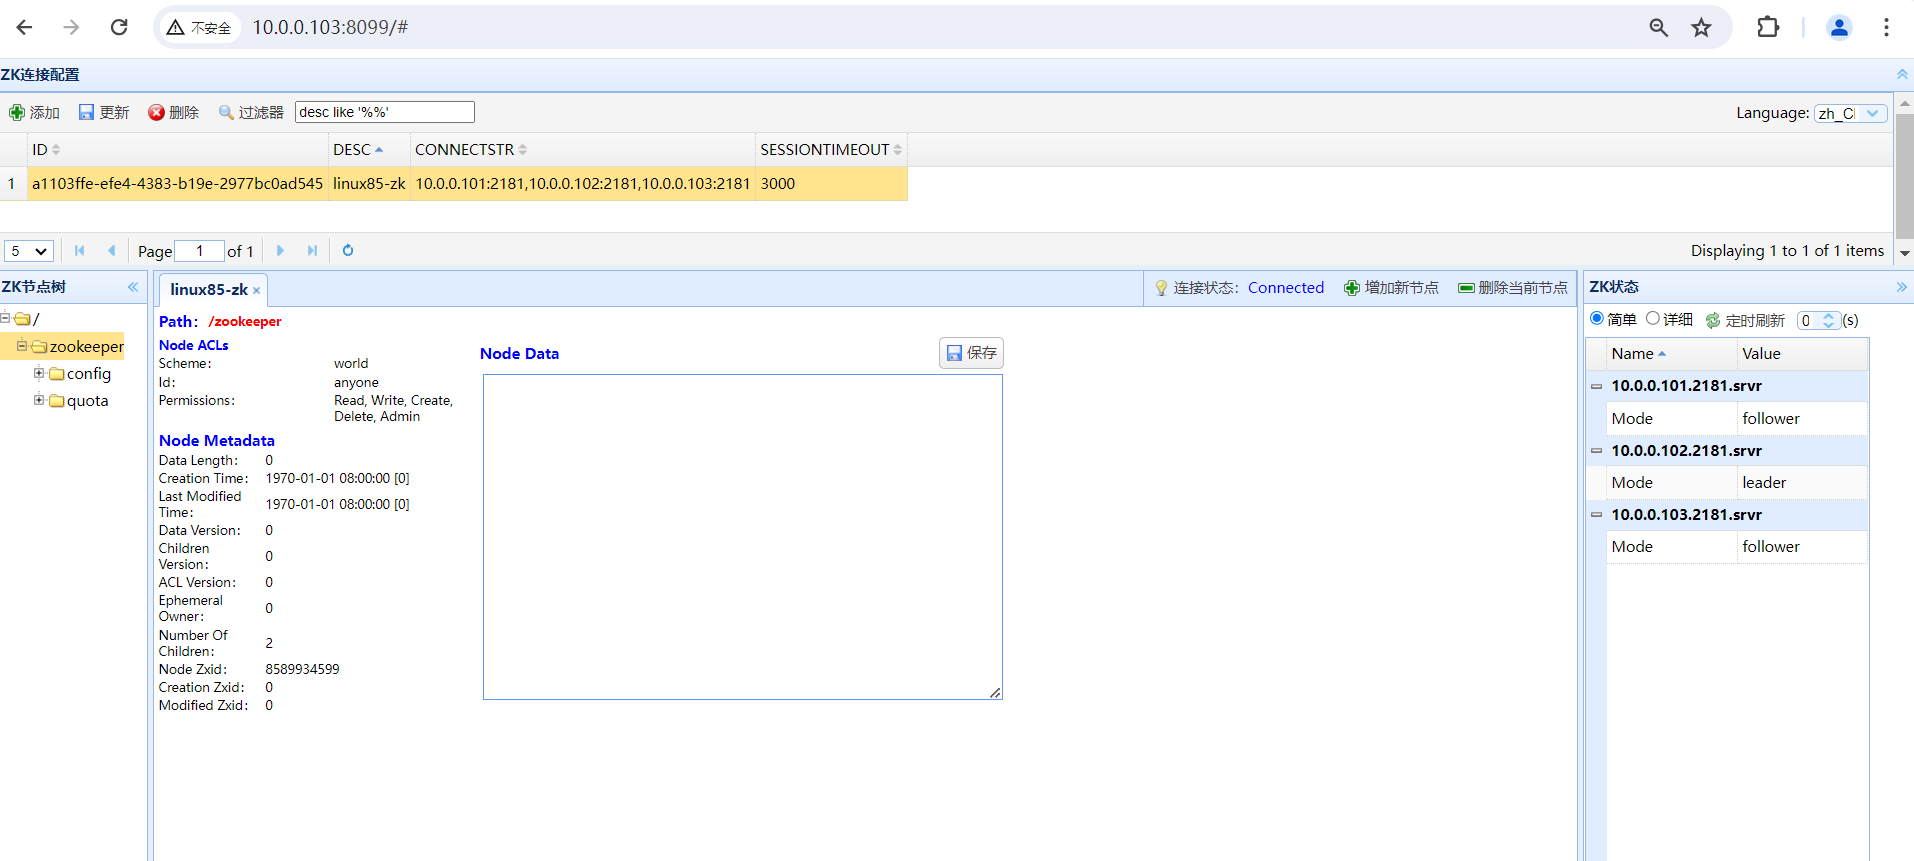Viewport: 1914px width, 861px height.
Task: Click the 更新 (update) save icon
Action: (x=87, y=113)
